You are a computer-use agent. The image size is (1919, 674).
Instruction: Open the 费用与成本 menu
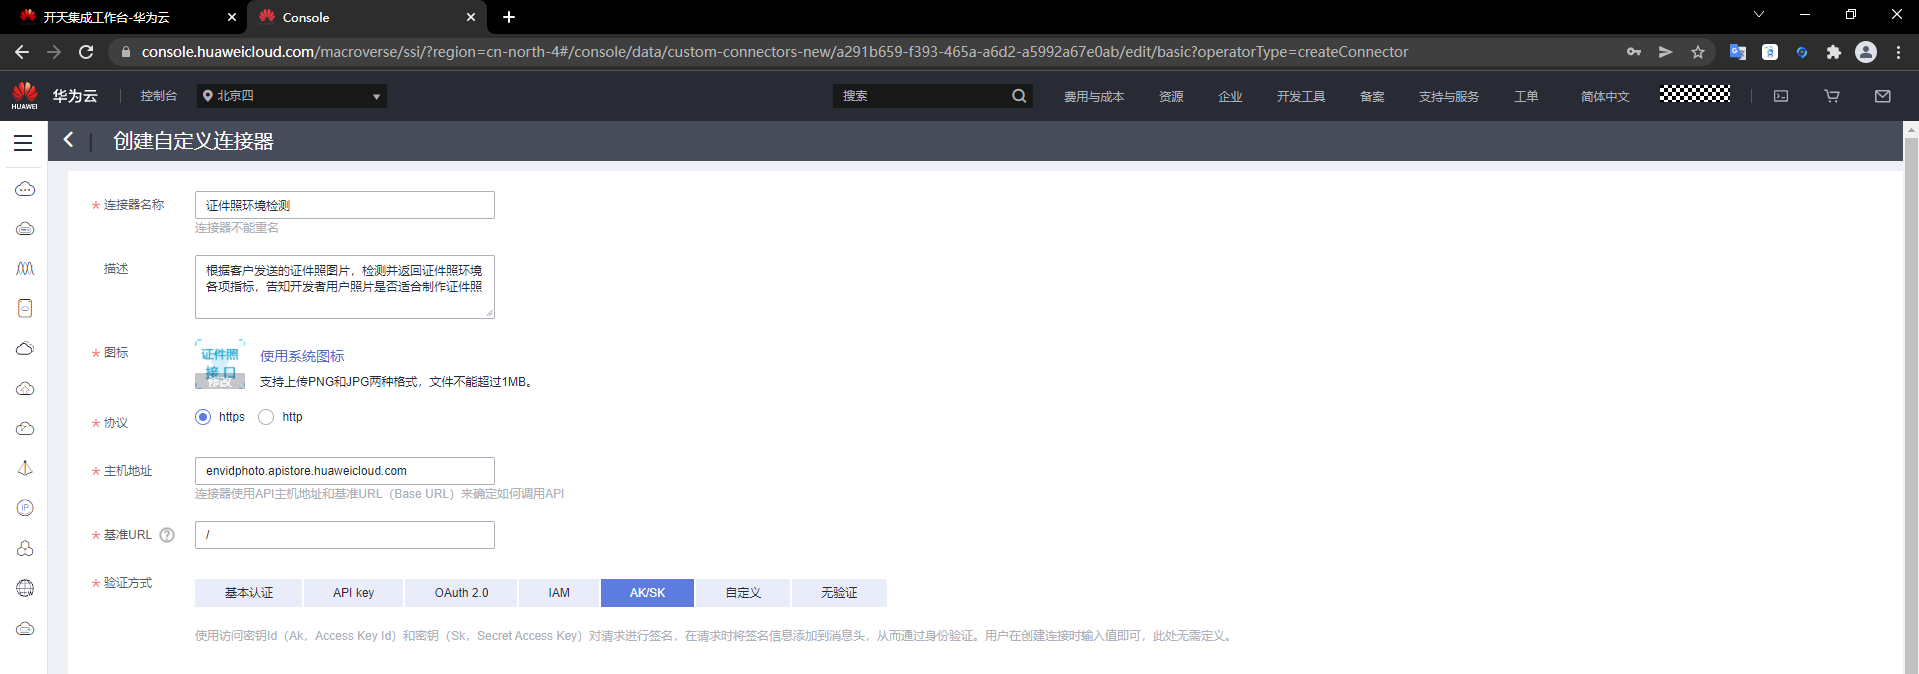pyautogui.click(x=1094, y=97)
